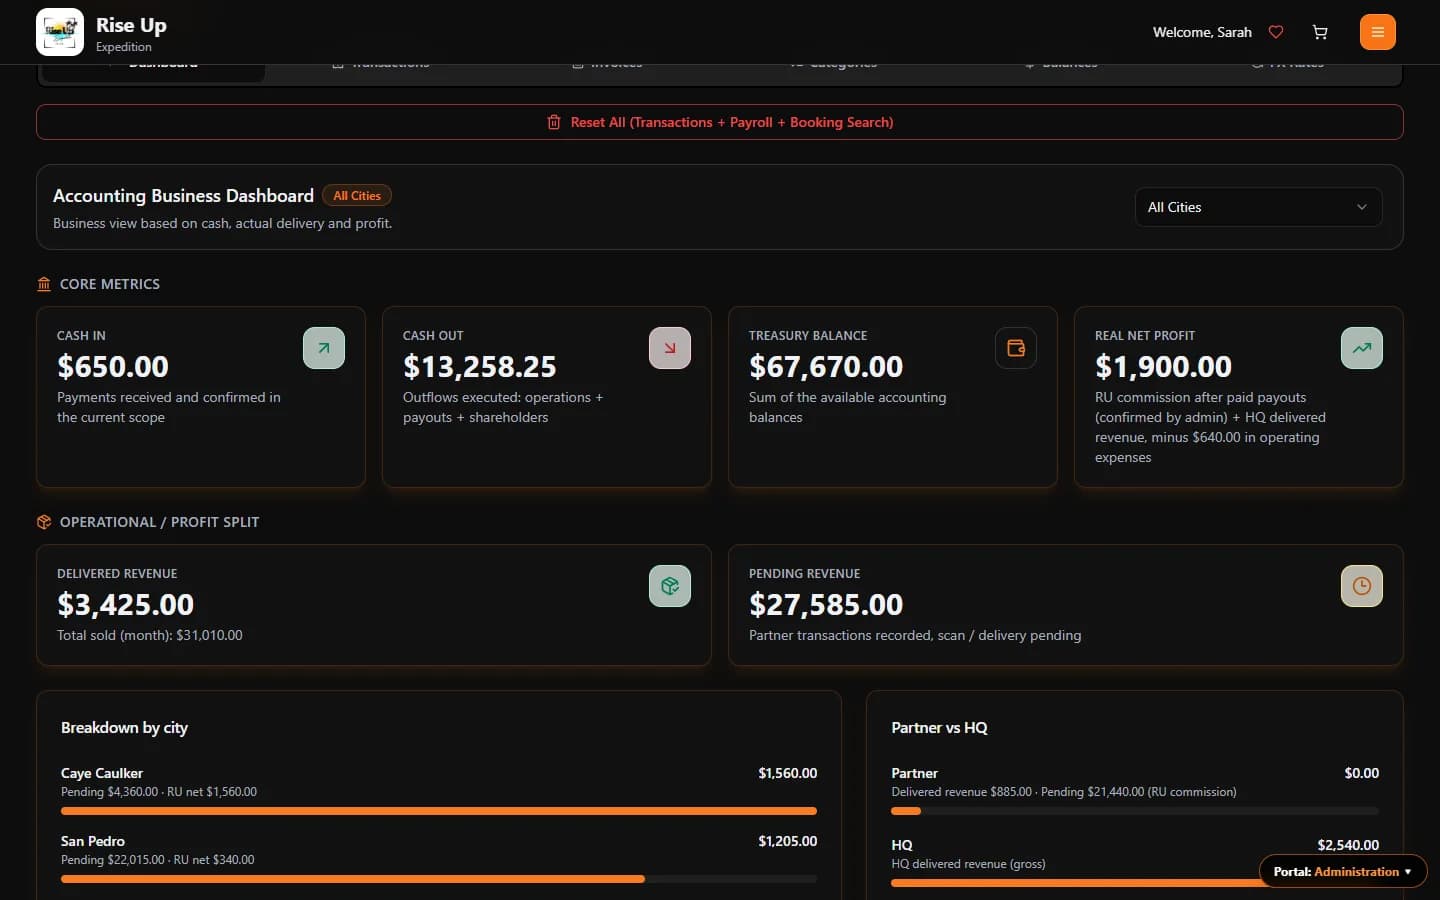
Task: Expand the All Cities chevron arrow
Action: point(1361,207)
